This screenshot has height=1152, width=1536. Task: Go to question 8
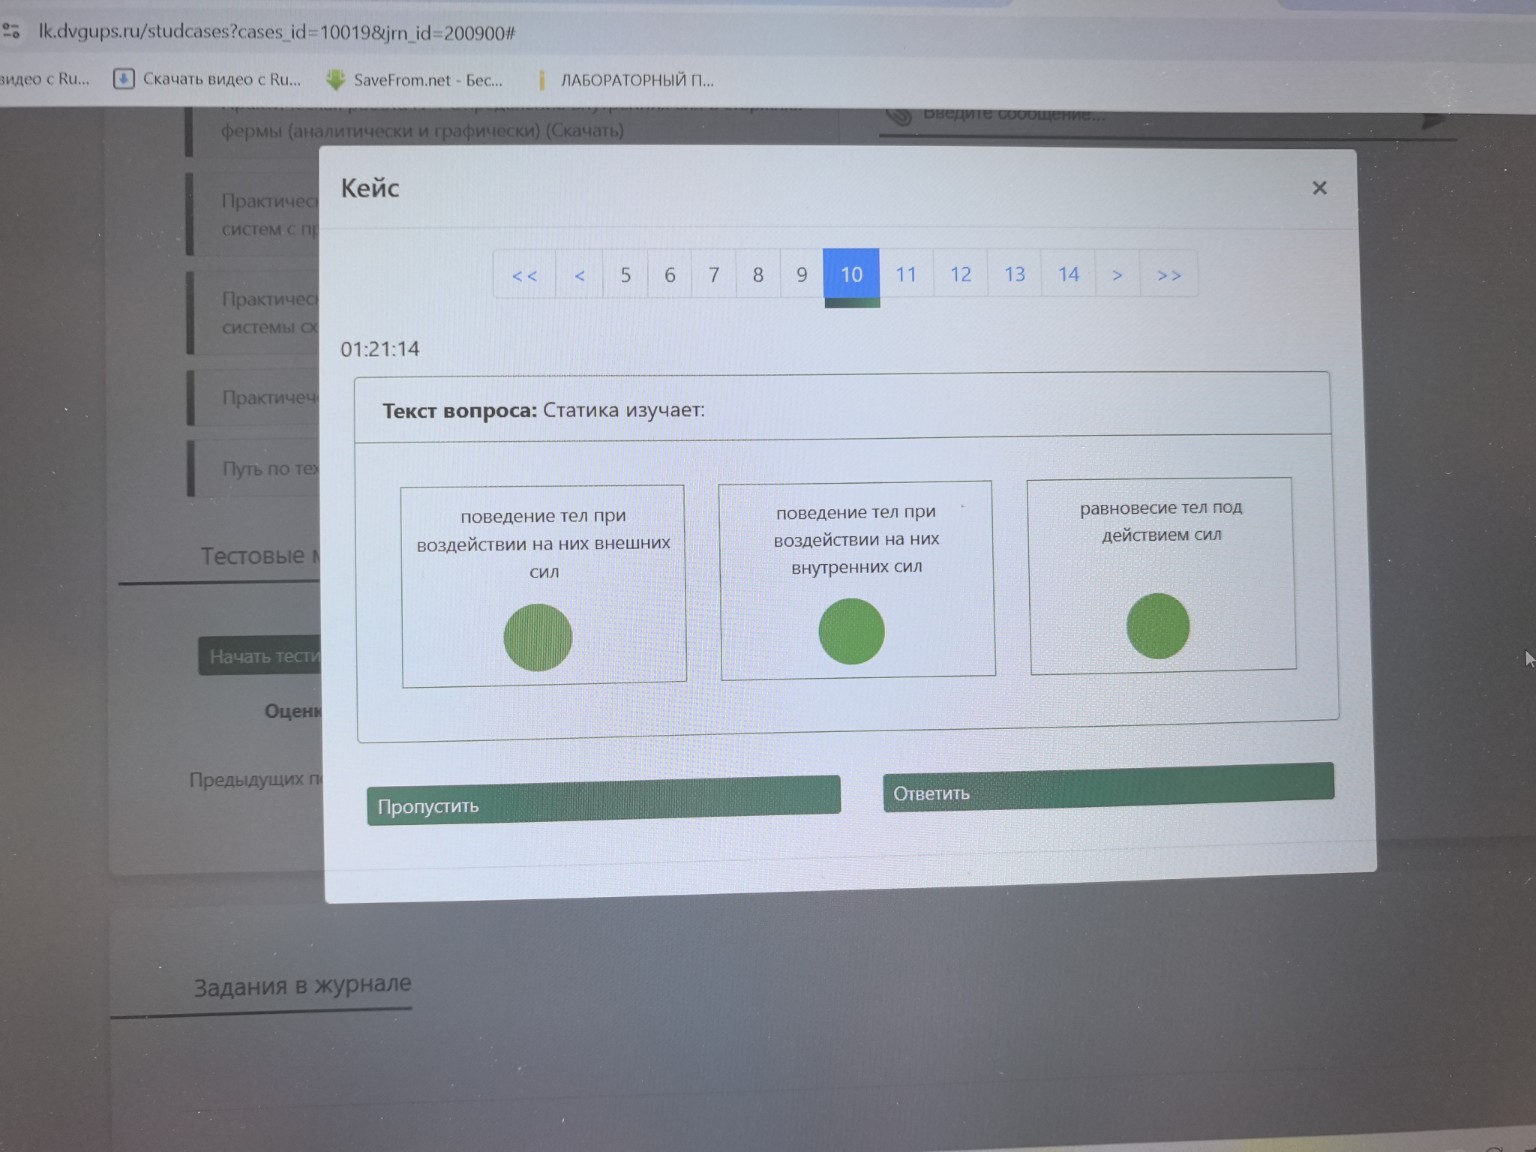tap(758, 275)
